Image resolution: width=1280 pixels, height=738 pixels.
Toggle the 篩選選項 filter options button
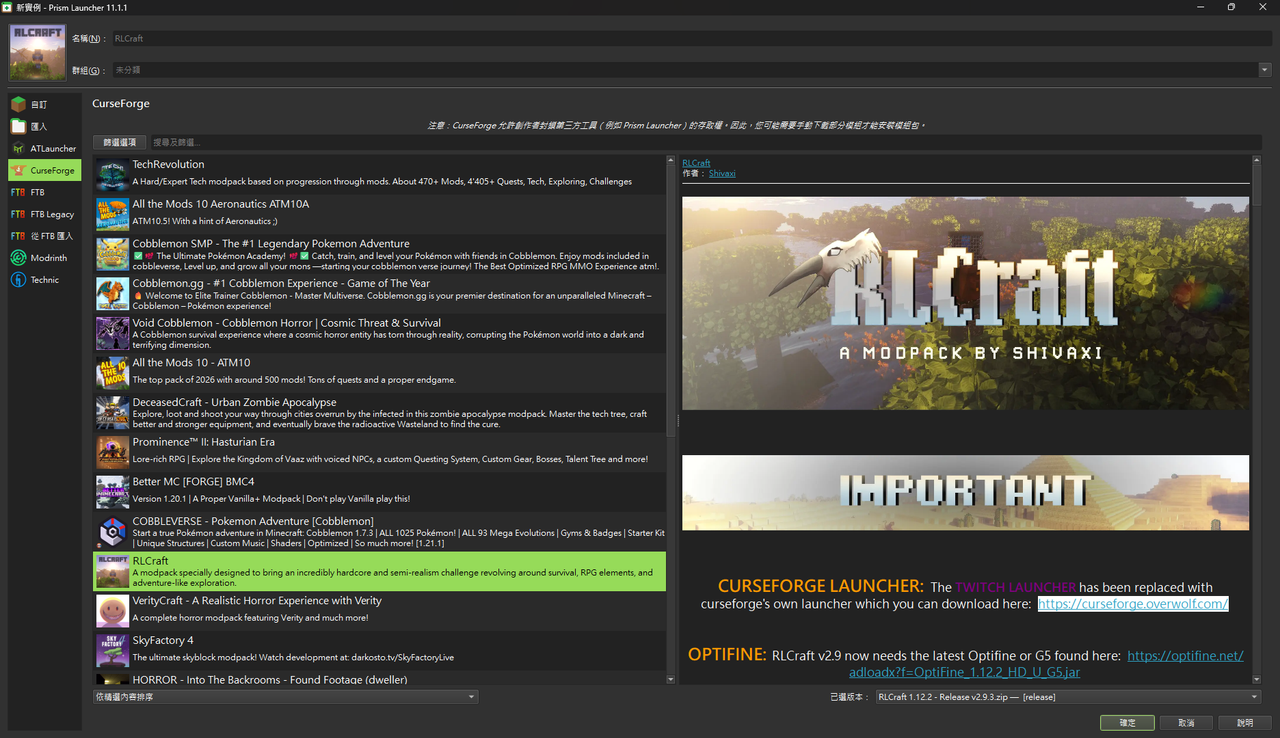pos(120,142)
